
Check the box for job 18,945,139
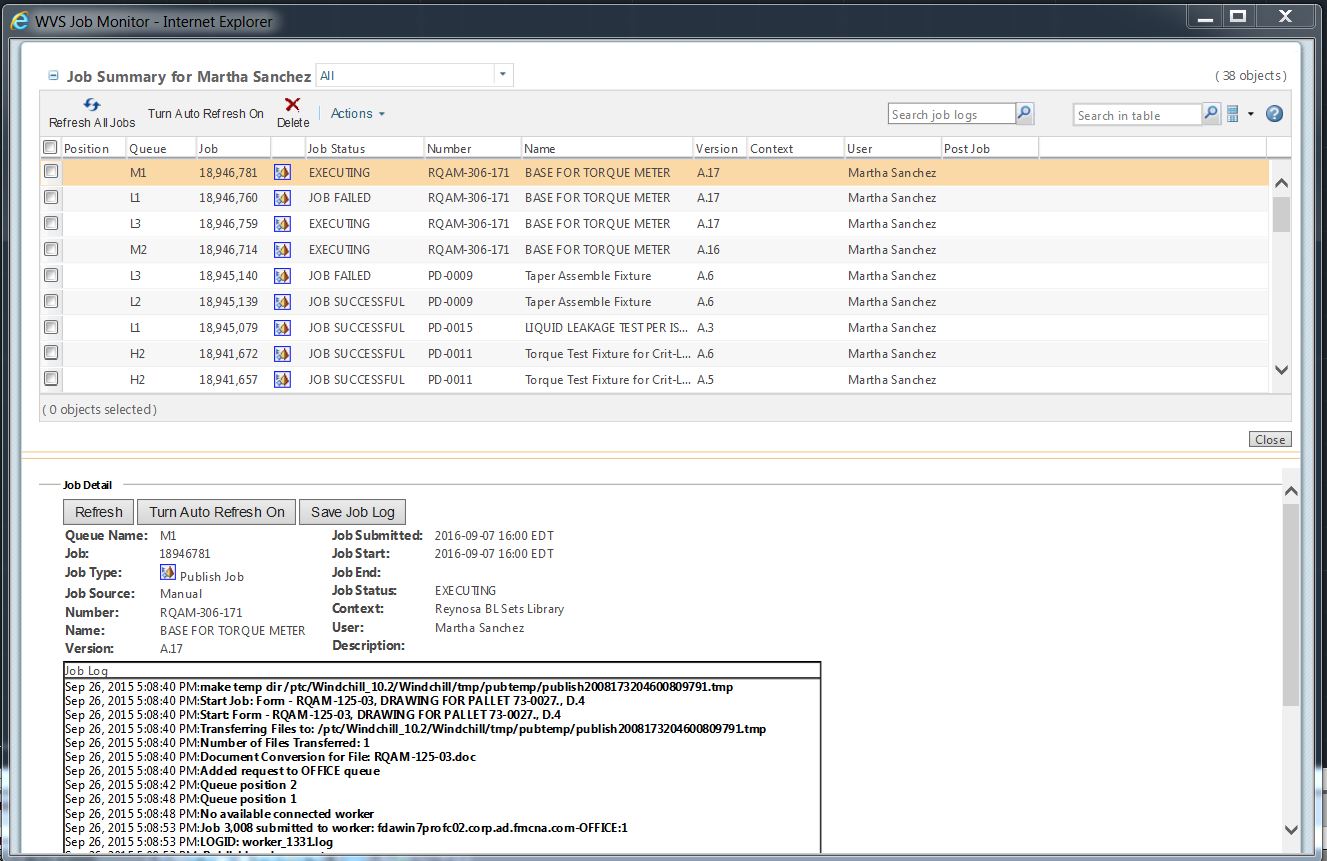pos(51,302)
